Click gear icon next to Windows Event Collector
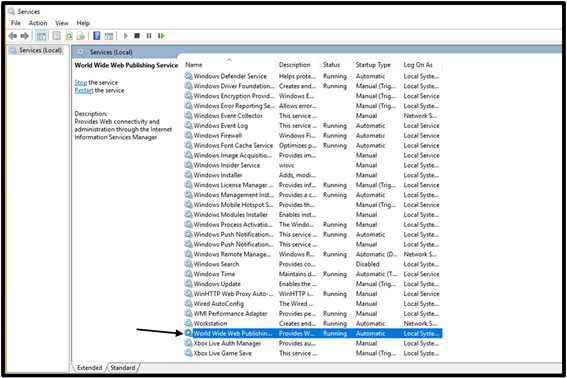 [188, 115]
